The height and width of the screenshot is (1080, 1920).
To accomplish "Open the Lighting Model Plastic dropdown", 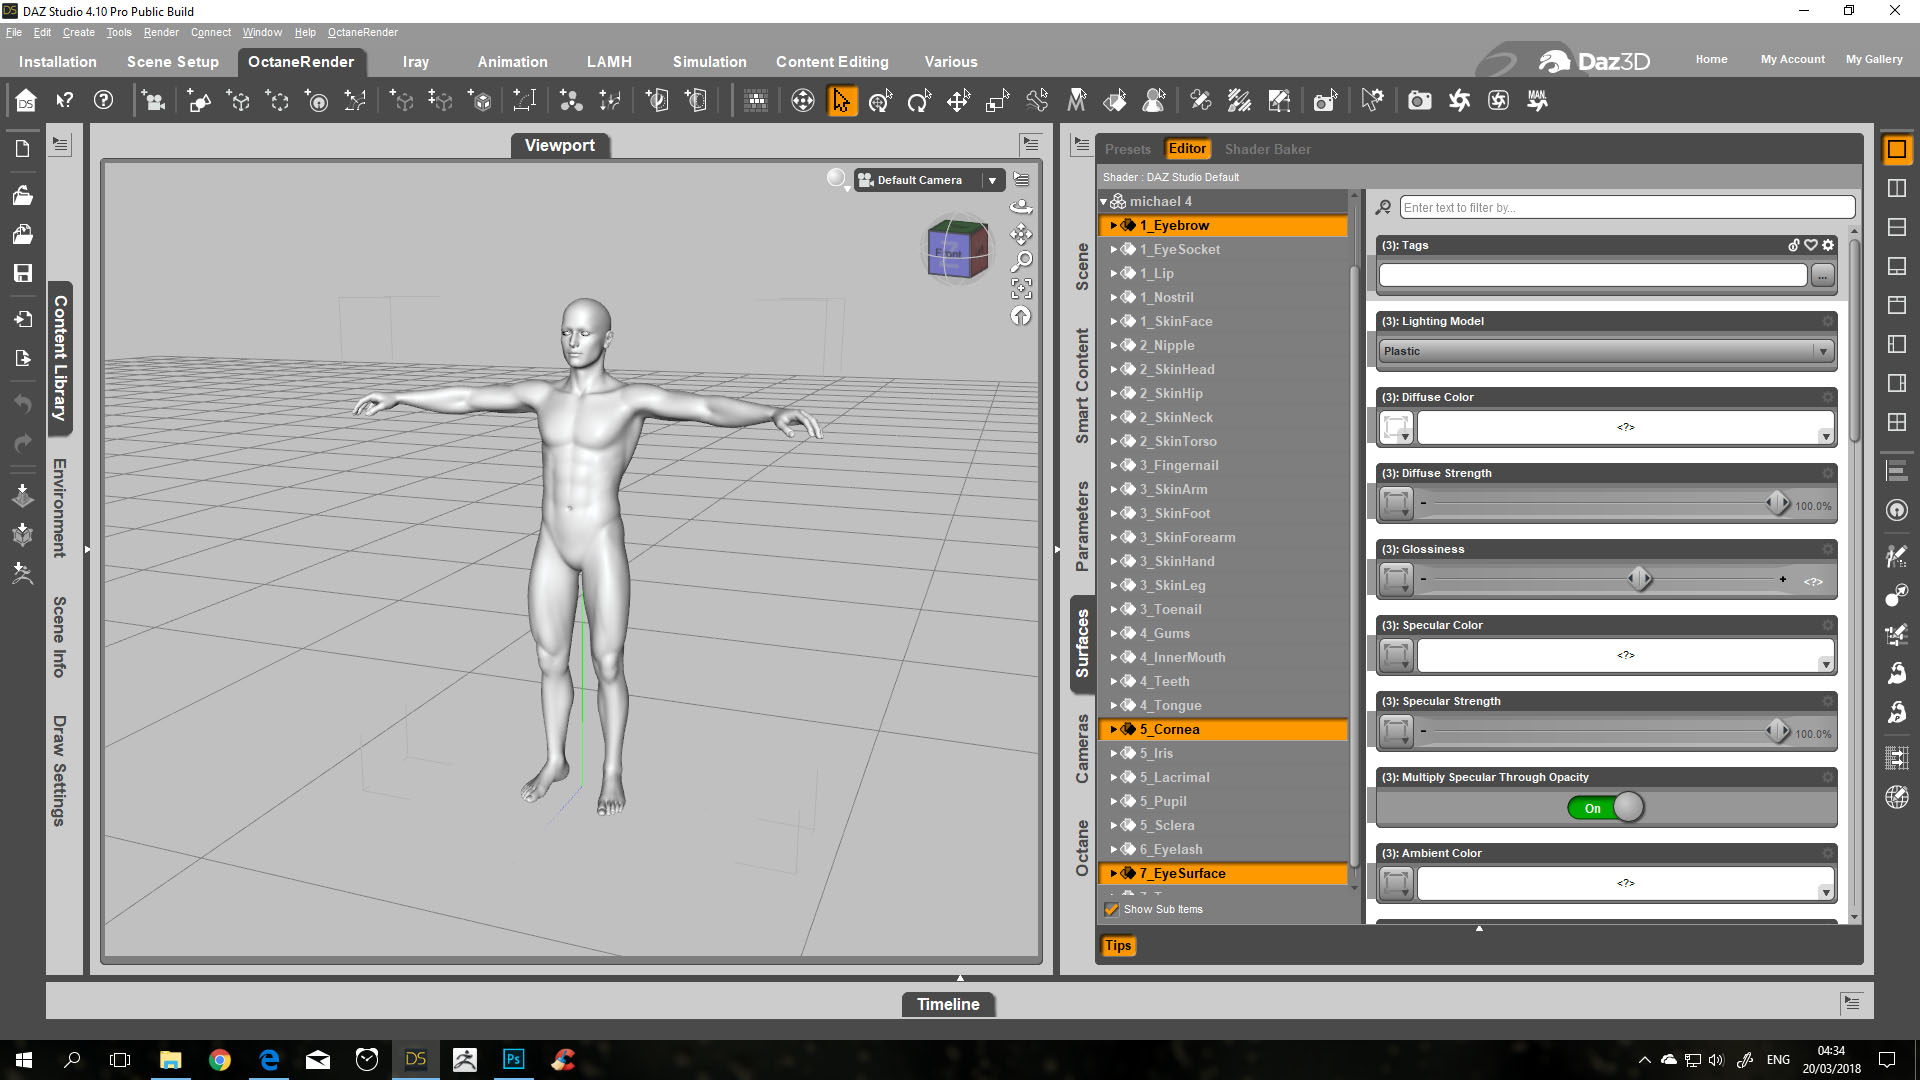I will [1606, 352].
